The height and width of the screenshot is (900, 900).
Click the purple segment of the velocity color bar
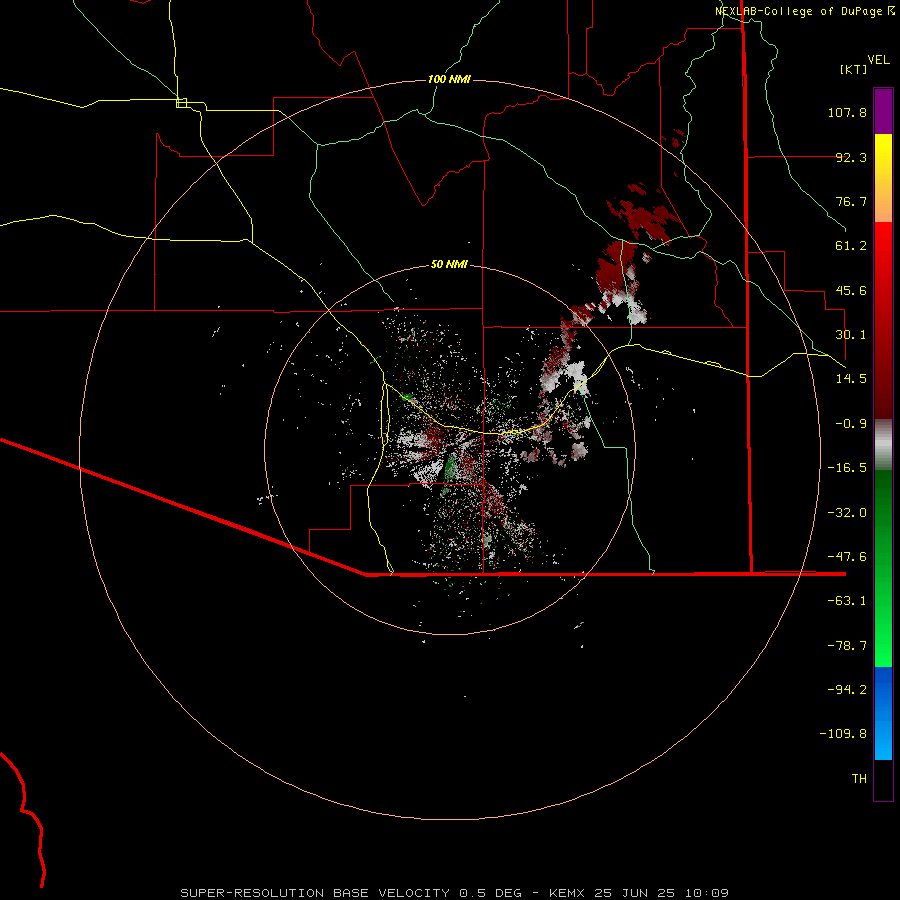(x=883, y=112)
